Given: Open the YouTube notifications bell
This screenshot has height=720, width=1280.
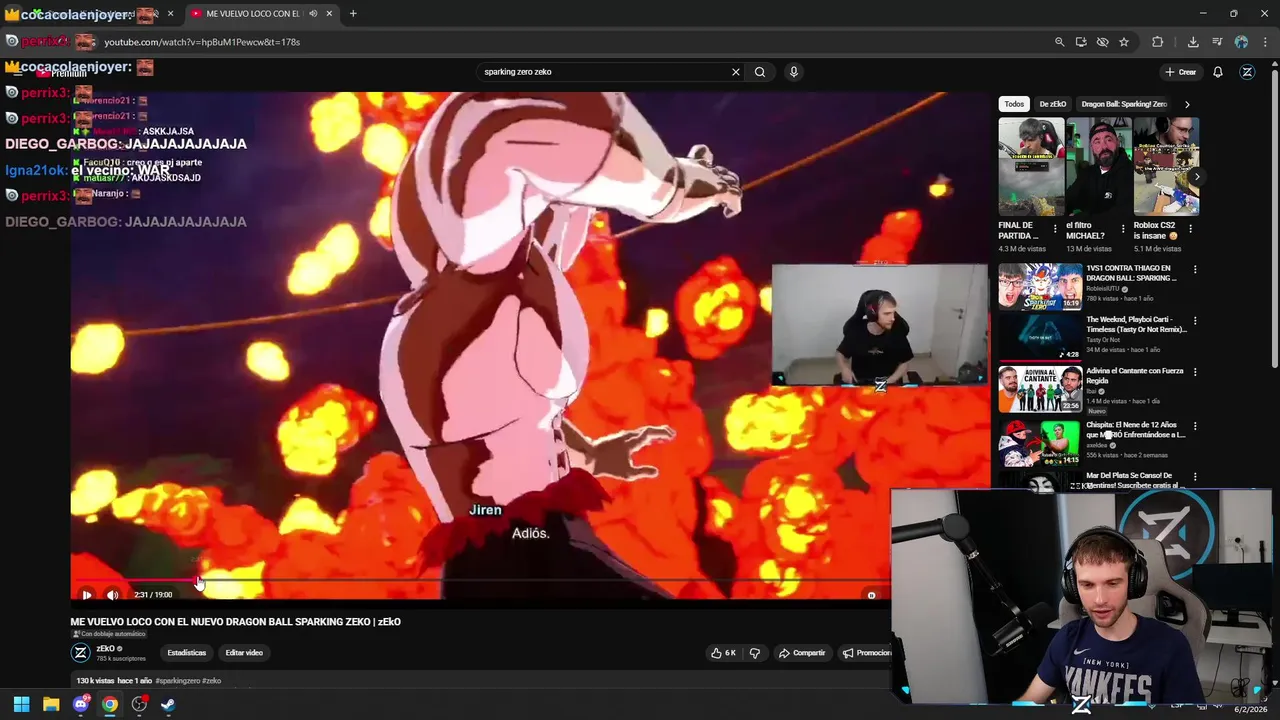Looking at the screenshot, I should coord(1218,72).
